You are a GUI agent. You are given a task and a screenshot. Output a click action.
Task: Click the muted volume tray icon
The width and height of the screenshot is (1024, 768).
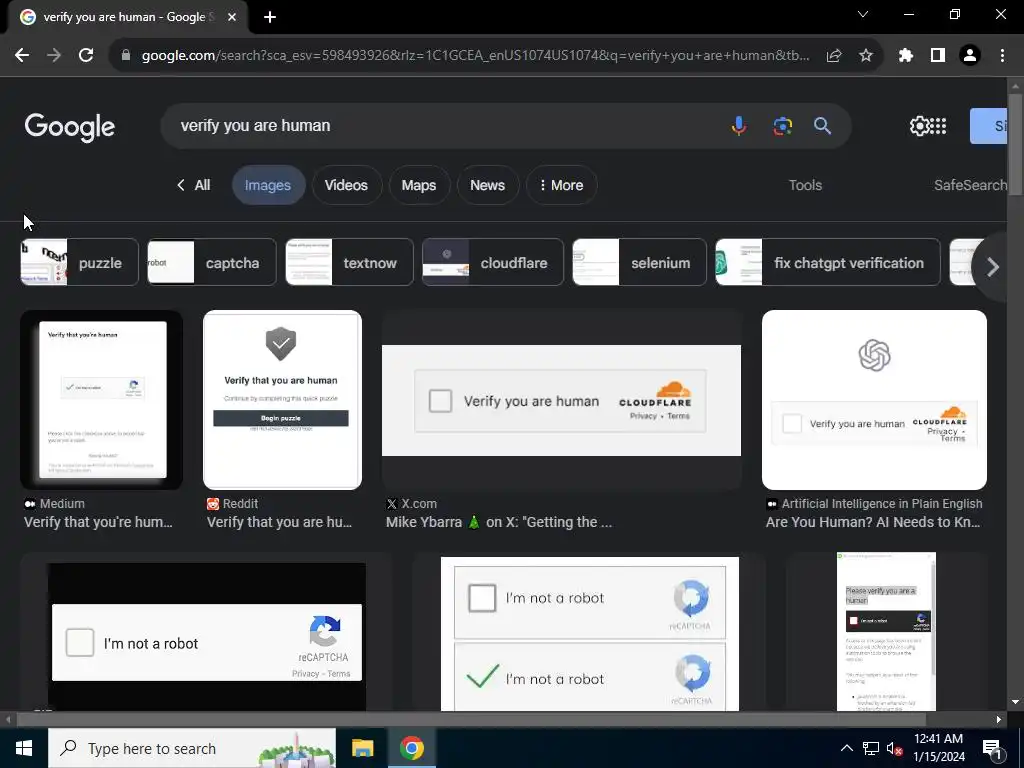(894, 748)
